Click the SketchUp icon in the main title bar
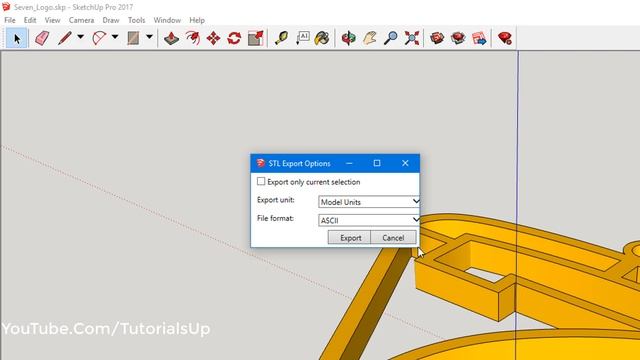Screen dimensions: 640x360 pyautogui.click(x=6, y=7)
